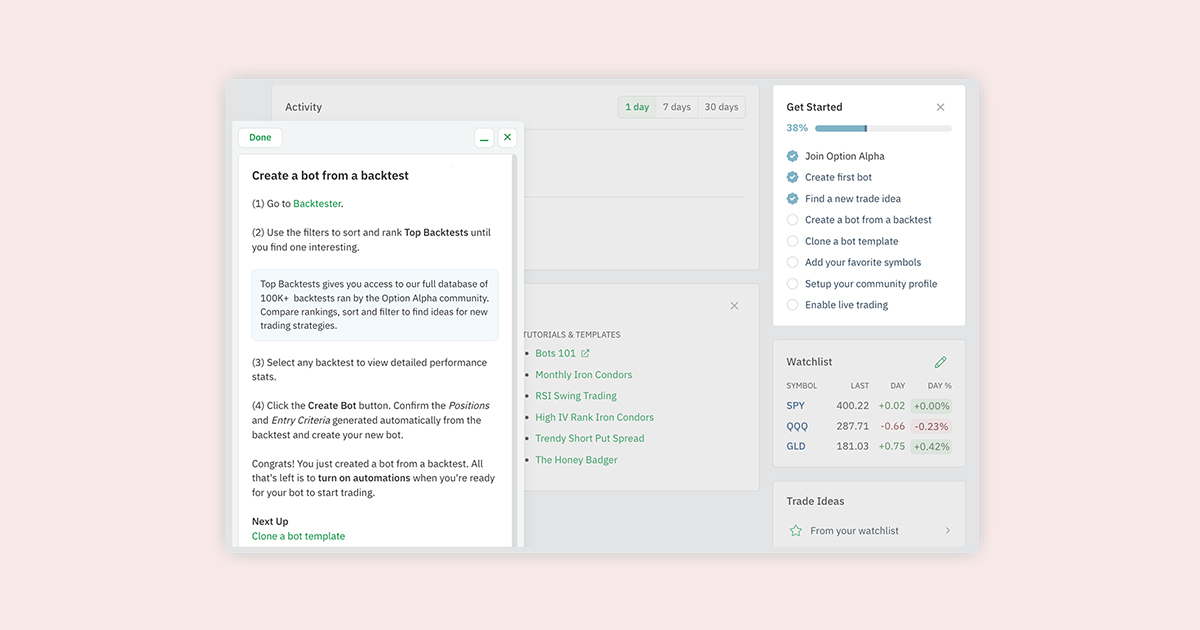
Task: Expand Trade Ideas via the chevron arrow
Action: (x=947, y=530)
